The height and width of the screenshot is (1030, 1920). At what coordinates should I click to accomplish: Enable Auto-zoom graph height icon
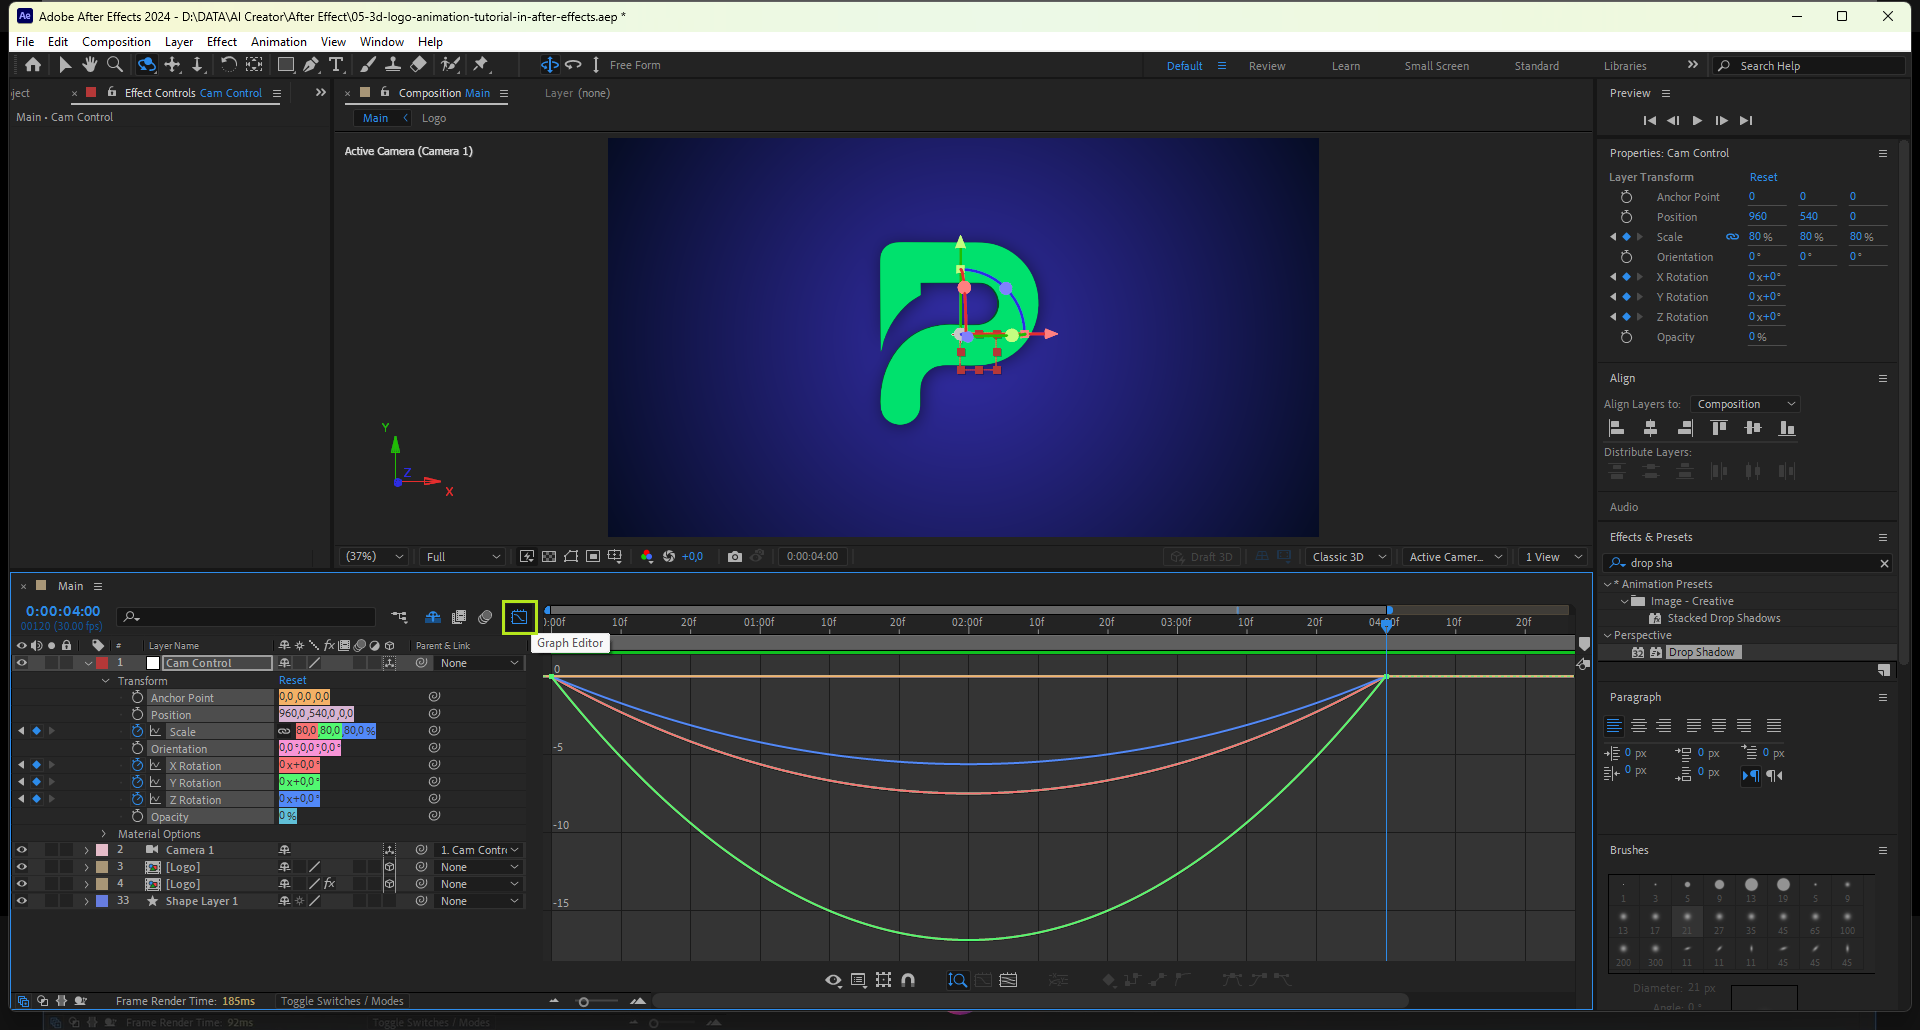click(x=957, y=980)
